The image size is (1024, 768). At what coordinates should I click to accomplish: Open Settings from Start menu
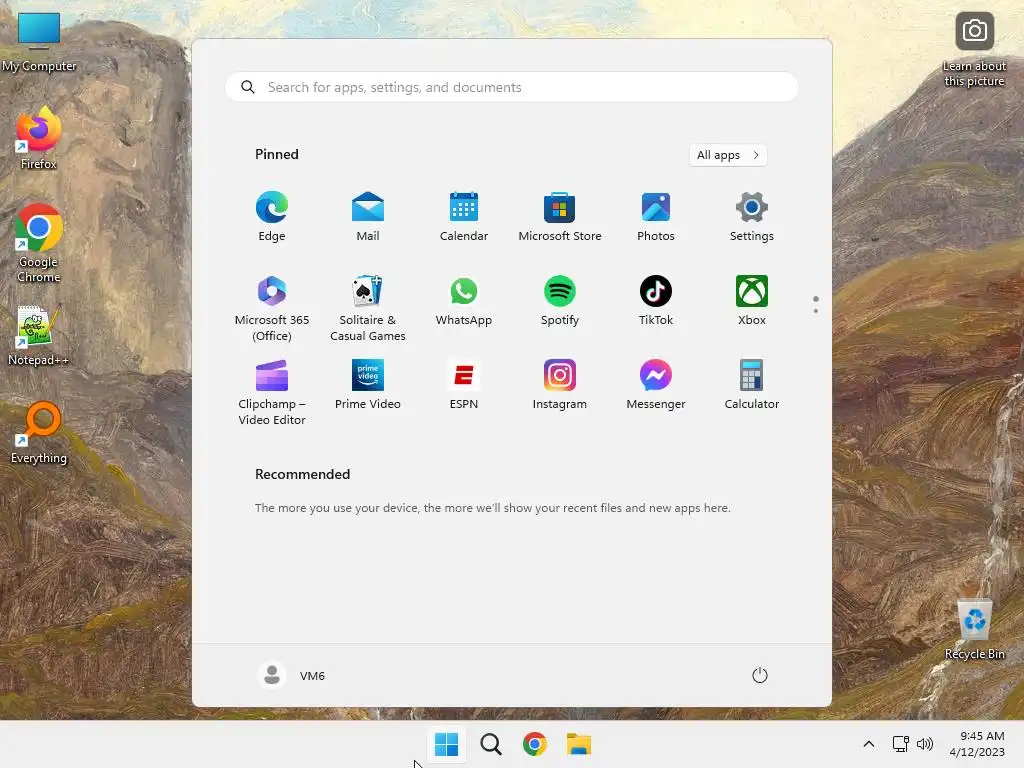(752, 217)
